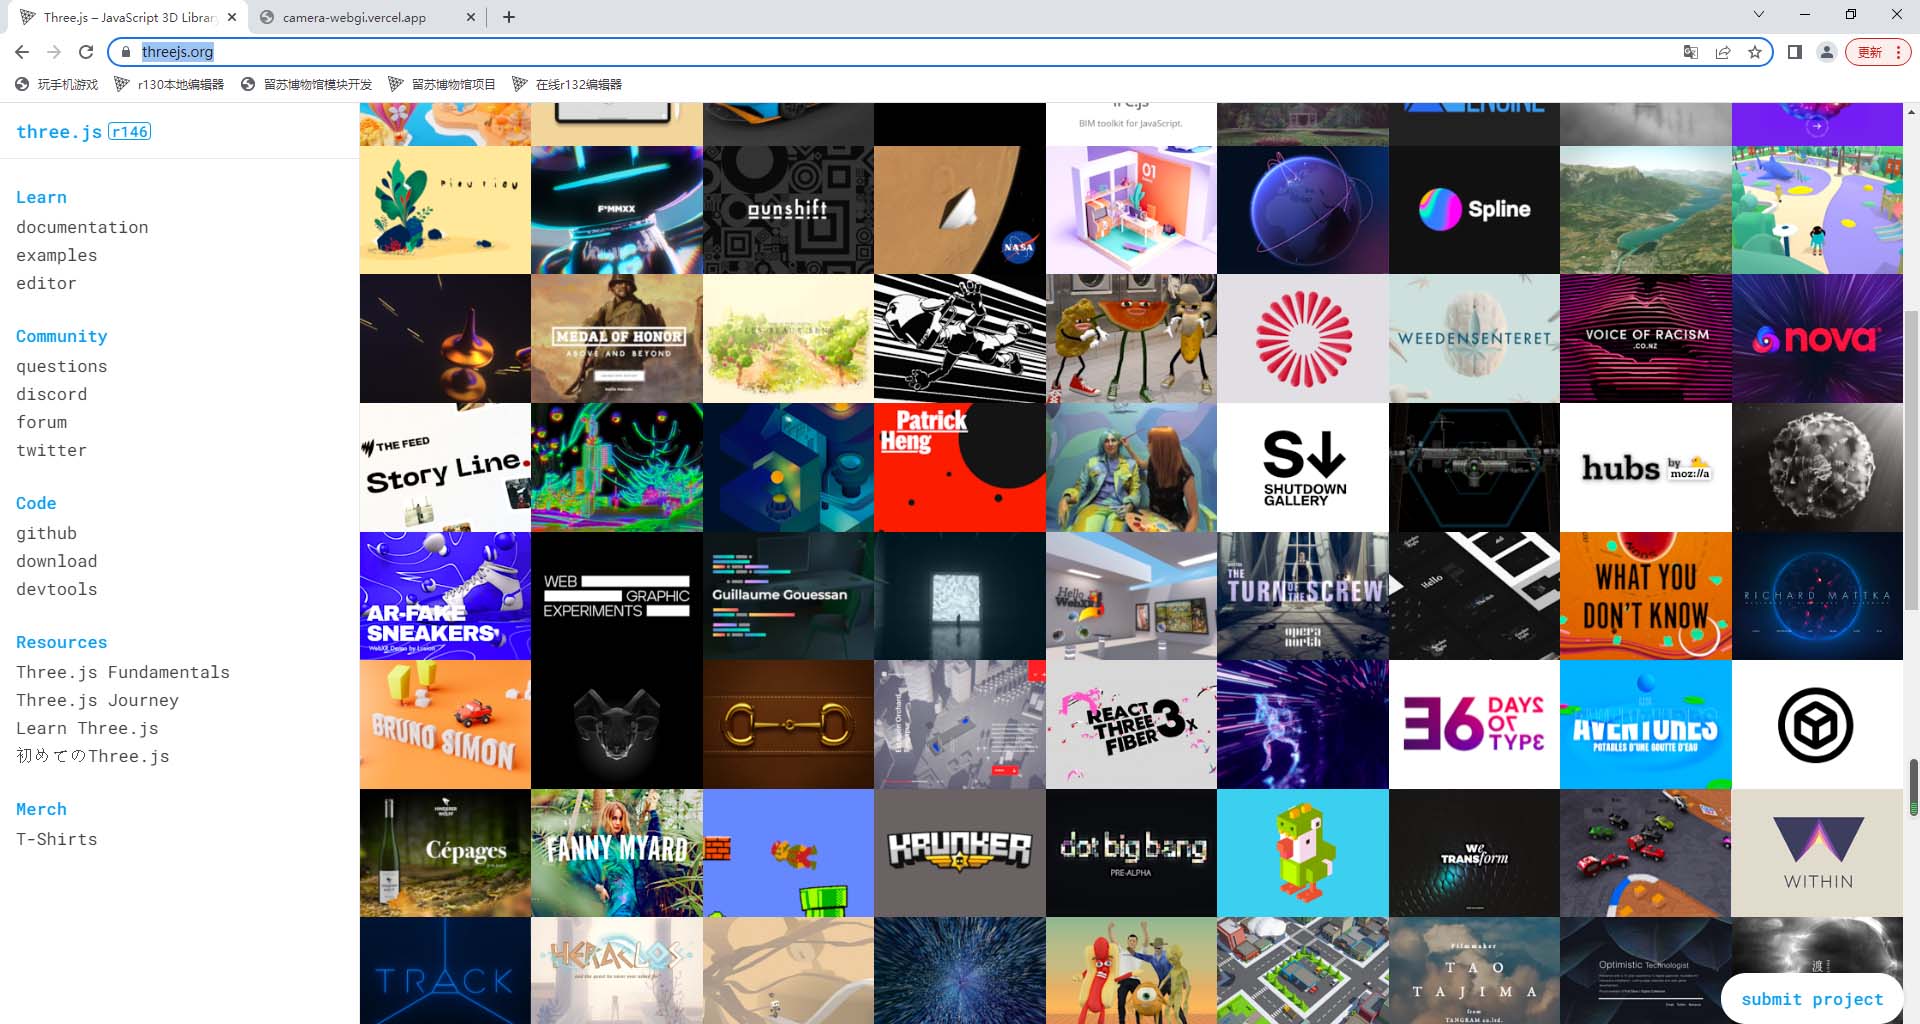
Task: Open the r130本地编辑器 bookmark
Action: coord(169,84)
